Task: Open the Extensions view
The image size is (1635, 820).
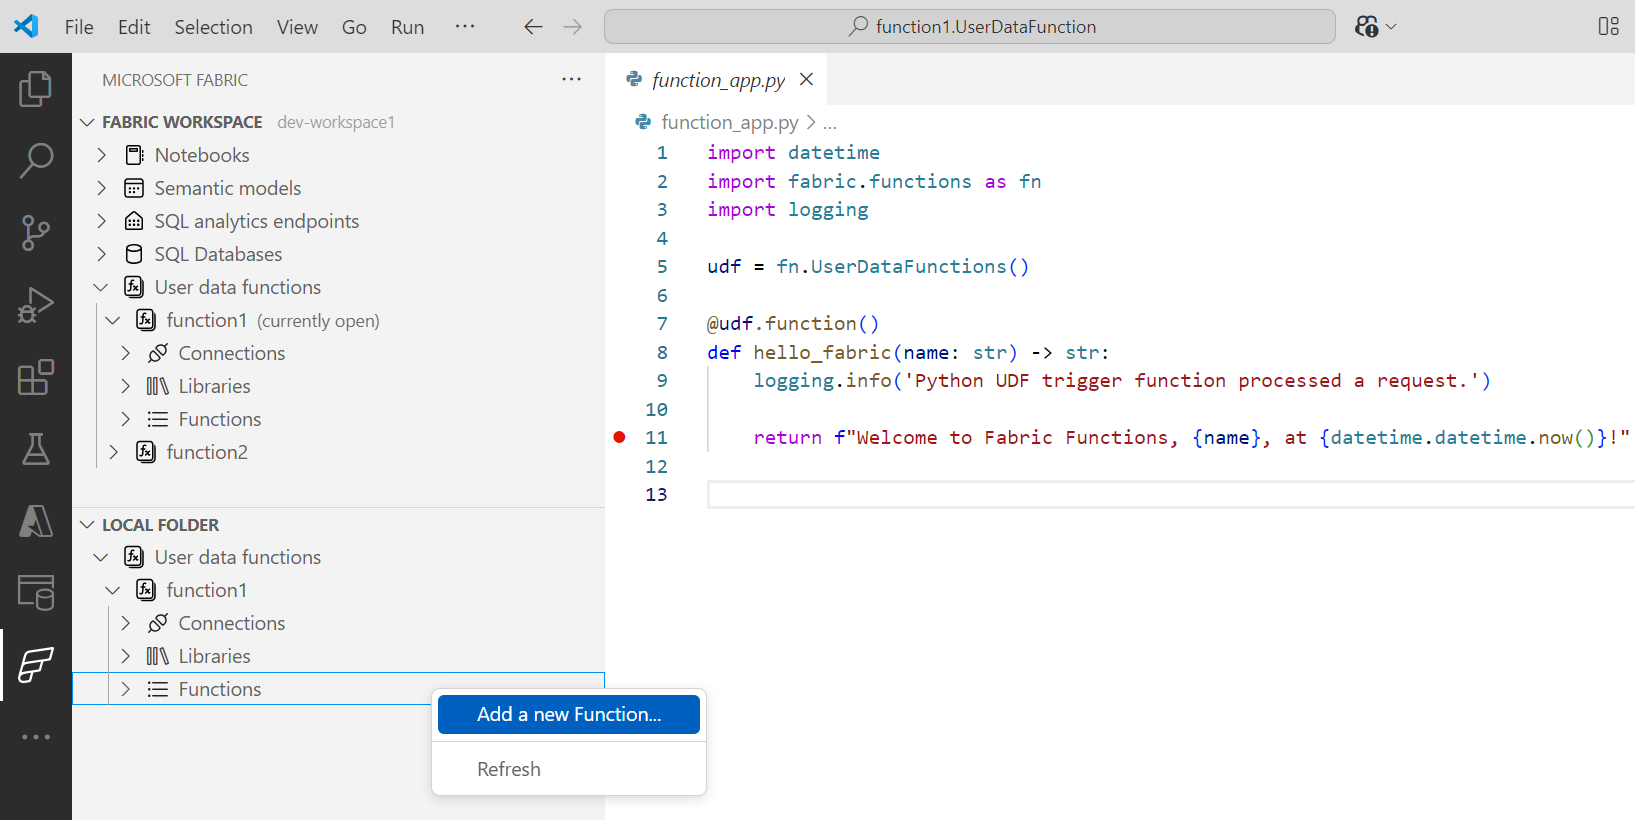Action: pyautogui.click(x=35, y=377)
